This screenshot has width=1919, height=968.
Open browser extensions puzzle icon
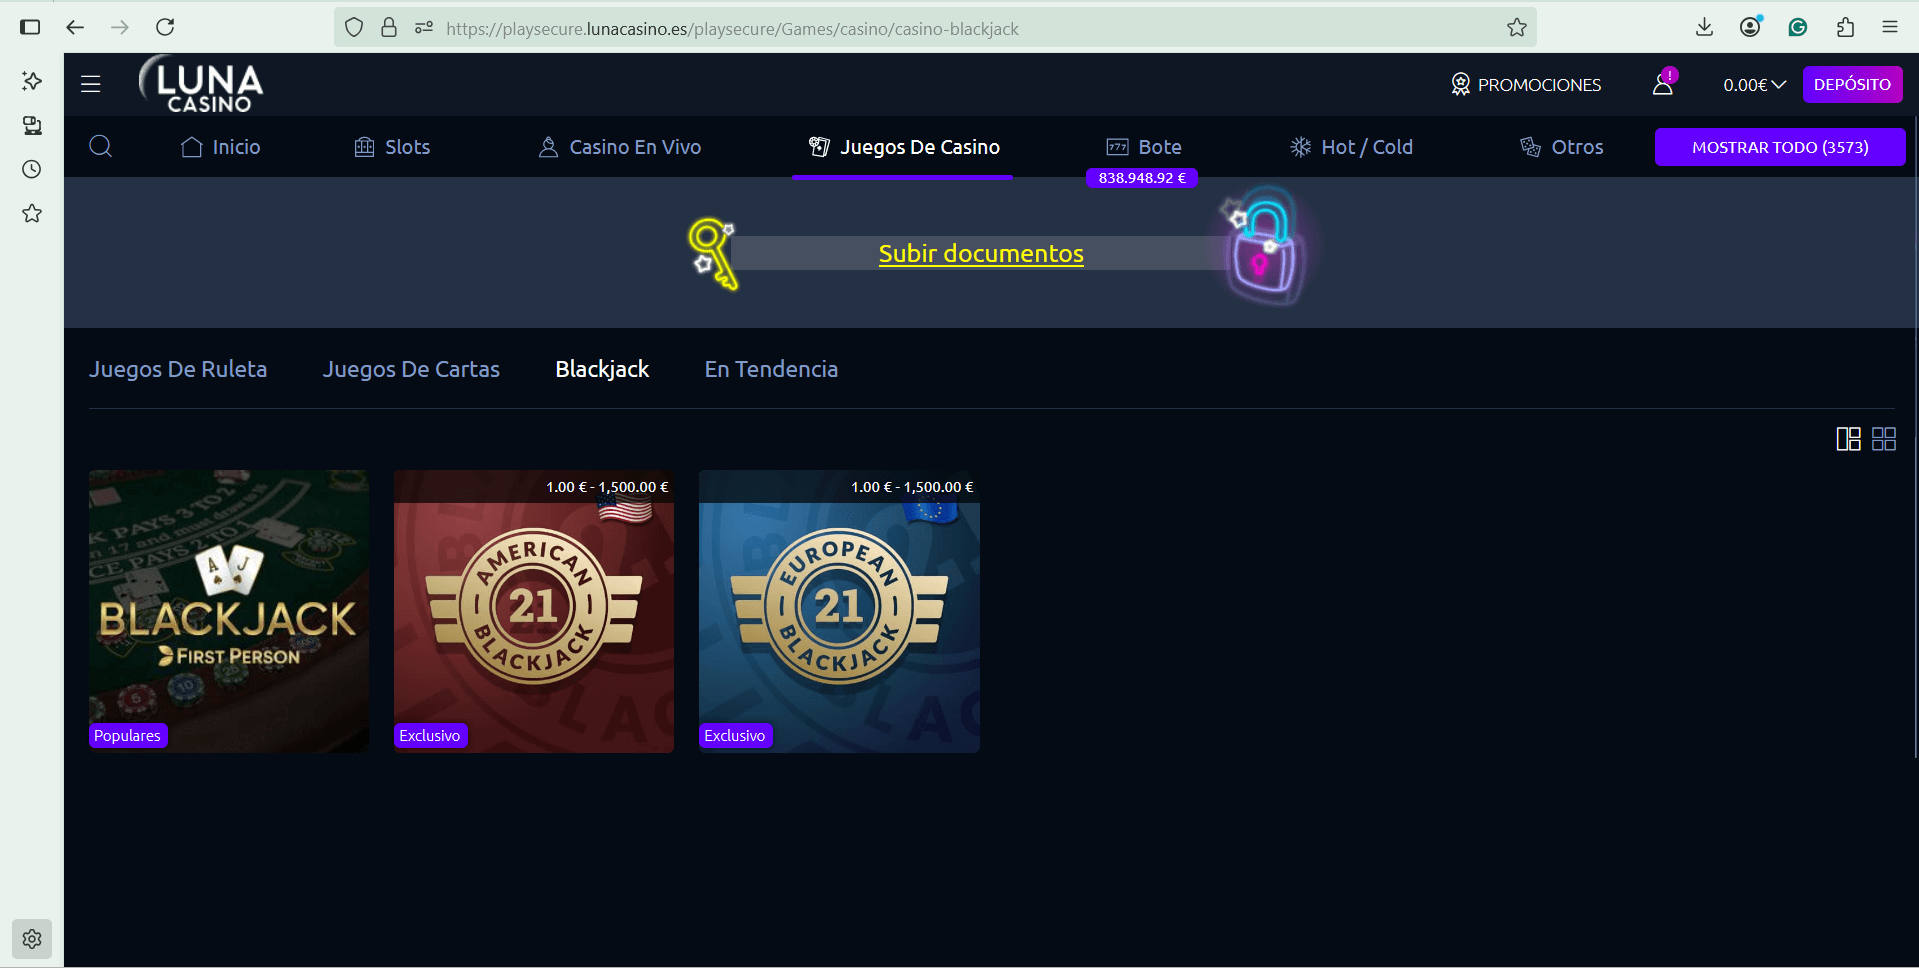point(1845,27)
